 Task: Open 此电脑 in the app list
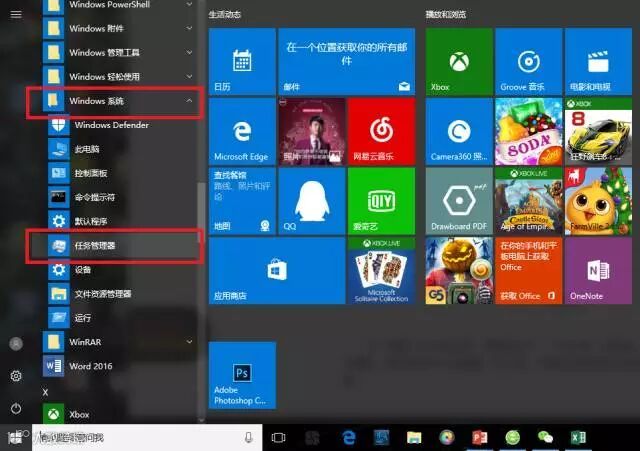pos(122,149)
